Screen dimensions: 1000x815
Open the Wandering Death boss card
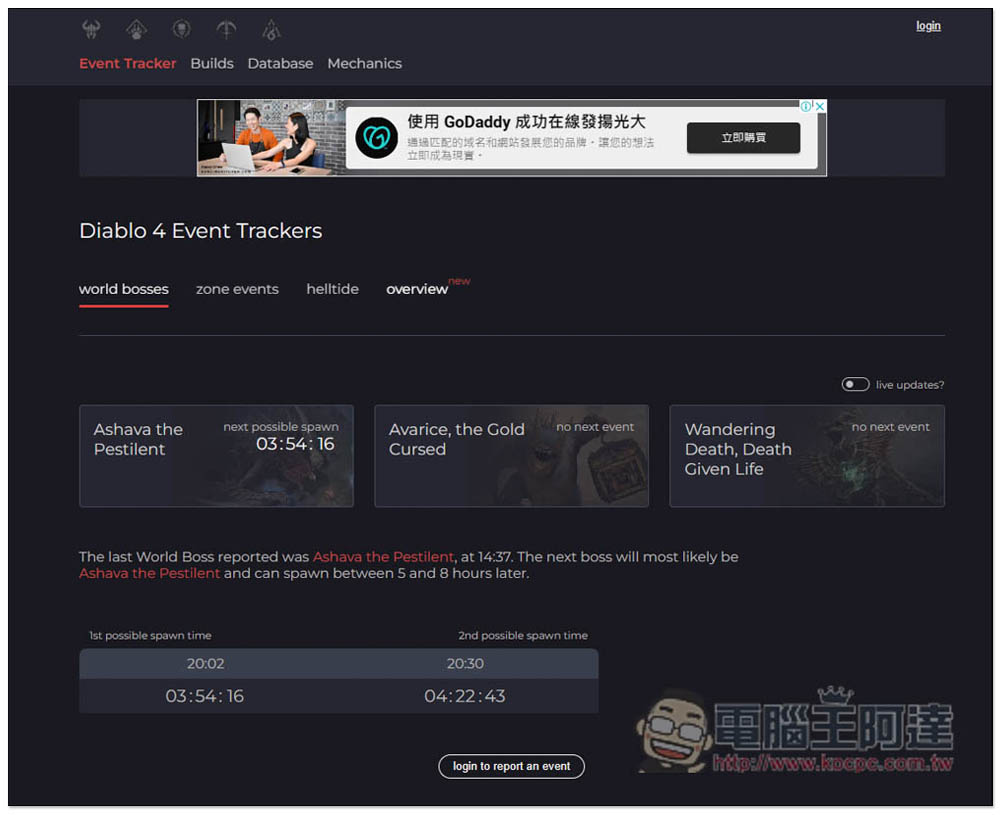pyautogui.click(x=807, y=456)
